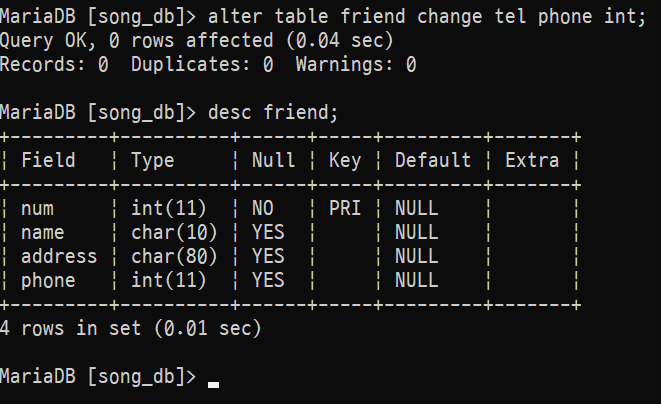Click the 'Default' column header
The width and height of the screenshot is (661, 404).
tap(433, 161)
